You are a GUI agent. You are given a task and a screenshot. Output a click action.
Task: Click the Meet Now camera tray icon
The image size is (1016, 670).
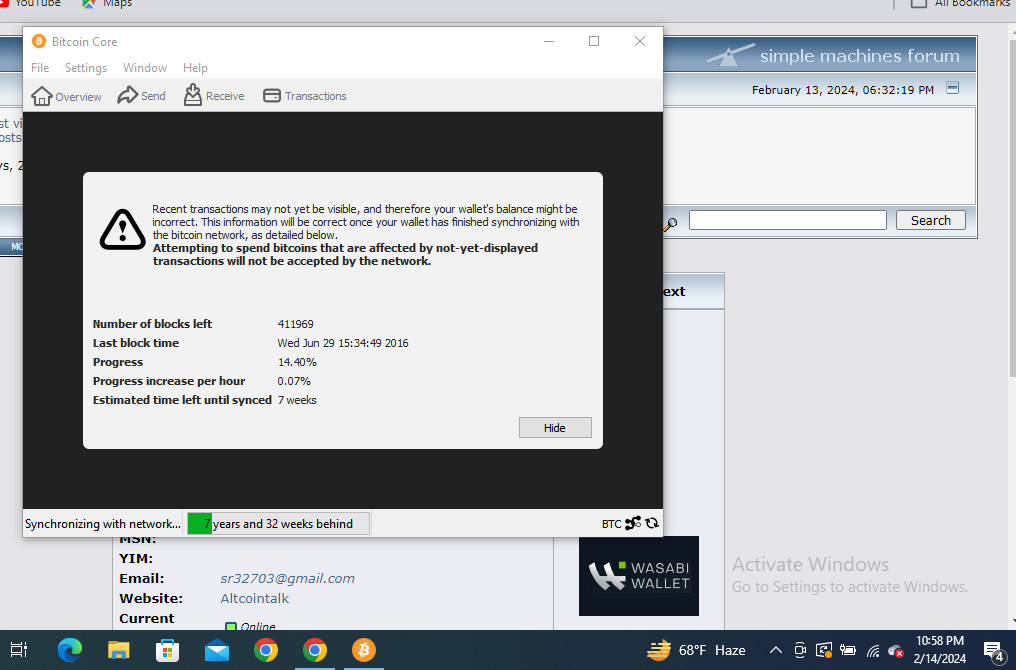(800, 651)
